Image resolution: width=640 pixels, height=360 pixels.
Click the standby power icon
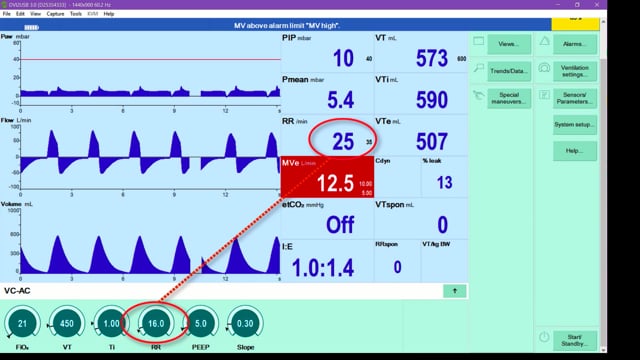[544, 337]
